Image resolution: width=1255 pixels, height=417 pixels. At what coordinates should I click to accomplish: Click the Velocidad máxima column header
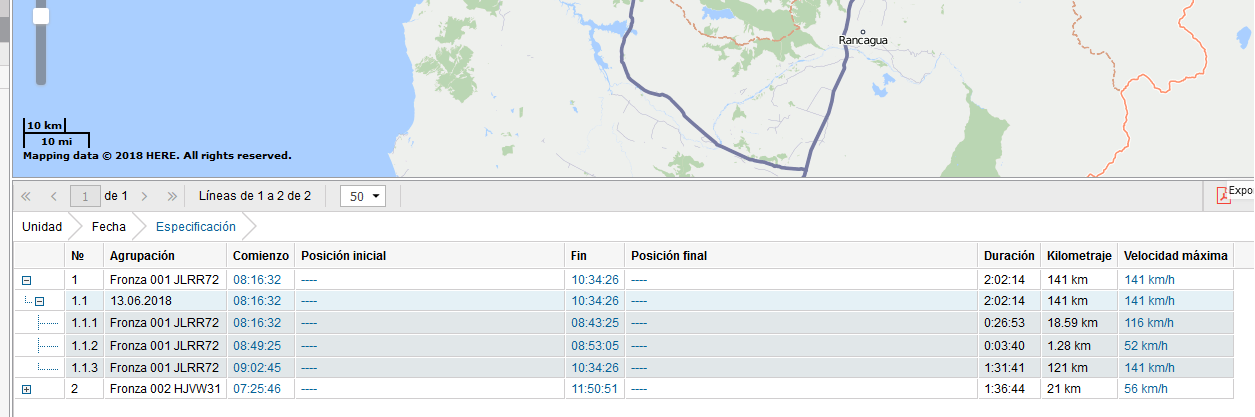(x=1175, y=256)
